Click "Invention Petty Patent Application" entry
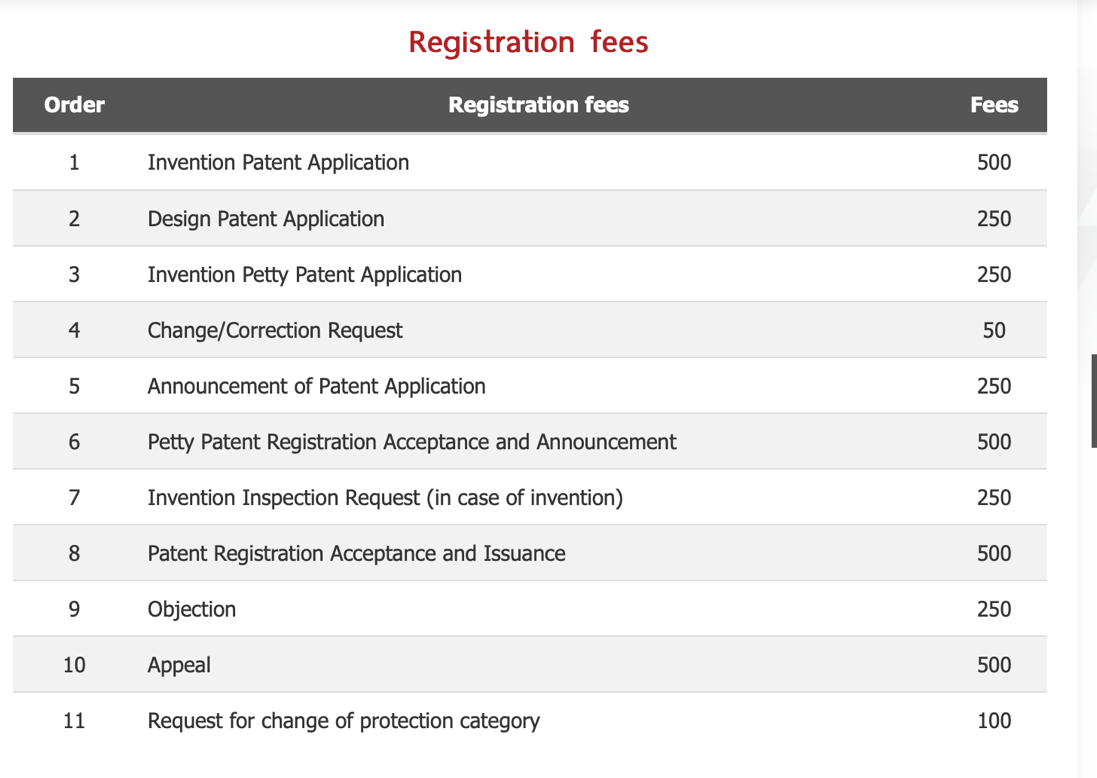This screenshot has height=778, width=1097. [304, 275]
